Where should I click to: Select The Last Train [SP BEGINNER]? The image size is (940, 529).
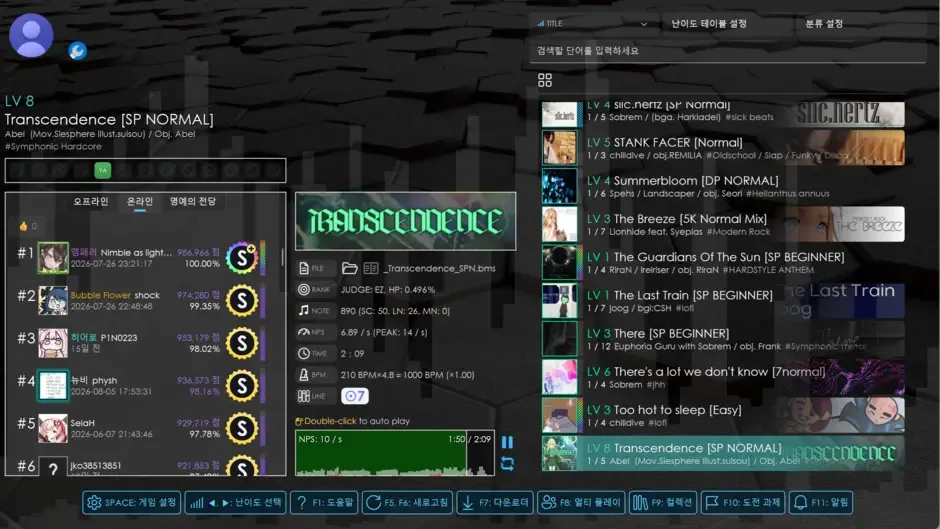click(x=723, y=301)
